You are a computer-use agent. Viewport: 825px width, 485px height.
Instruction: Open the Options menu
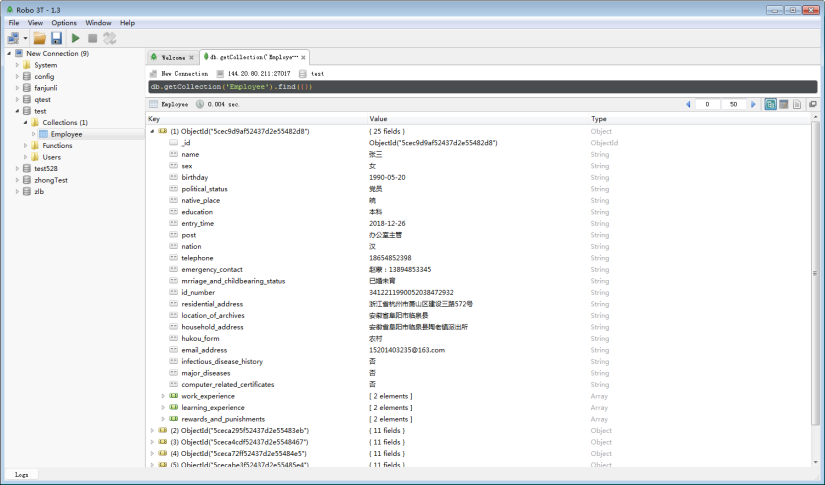point(64,22)
